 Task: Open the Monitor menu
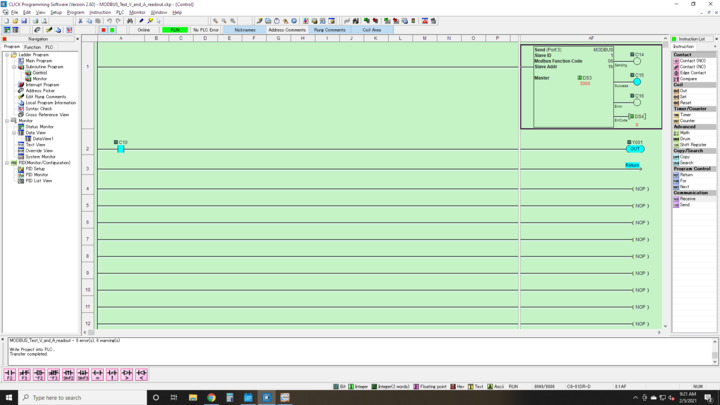click(x=137, y=12)
